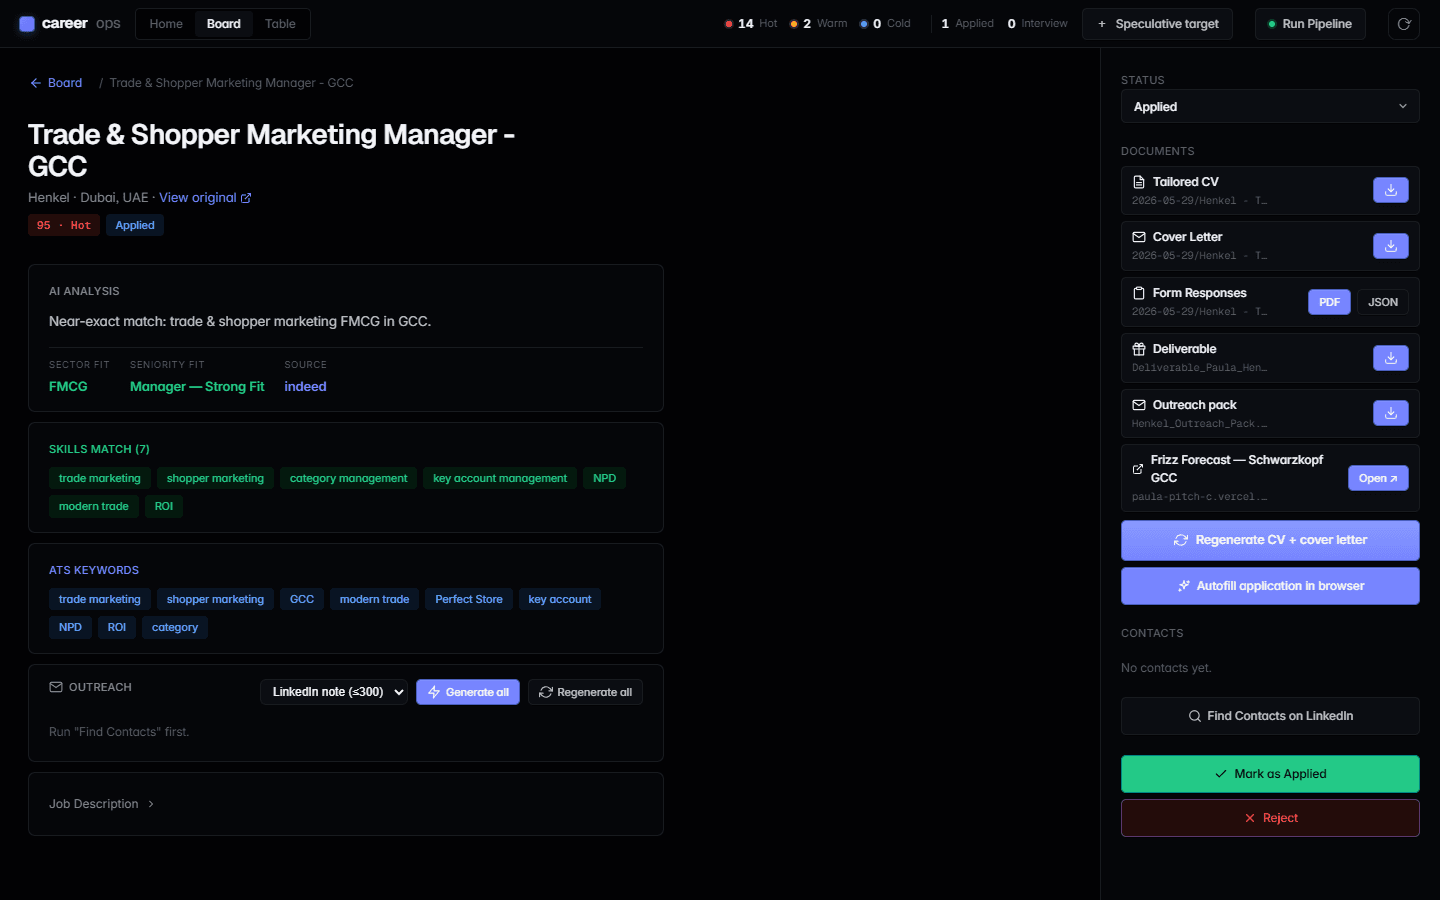Click the Form Responses clipboard icon
1440x900 pixels.
click(x=1139, y=293)
